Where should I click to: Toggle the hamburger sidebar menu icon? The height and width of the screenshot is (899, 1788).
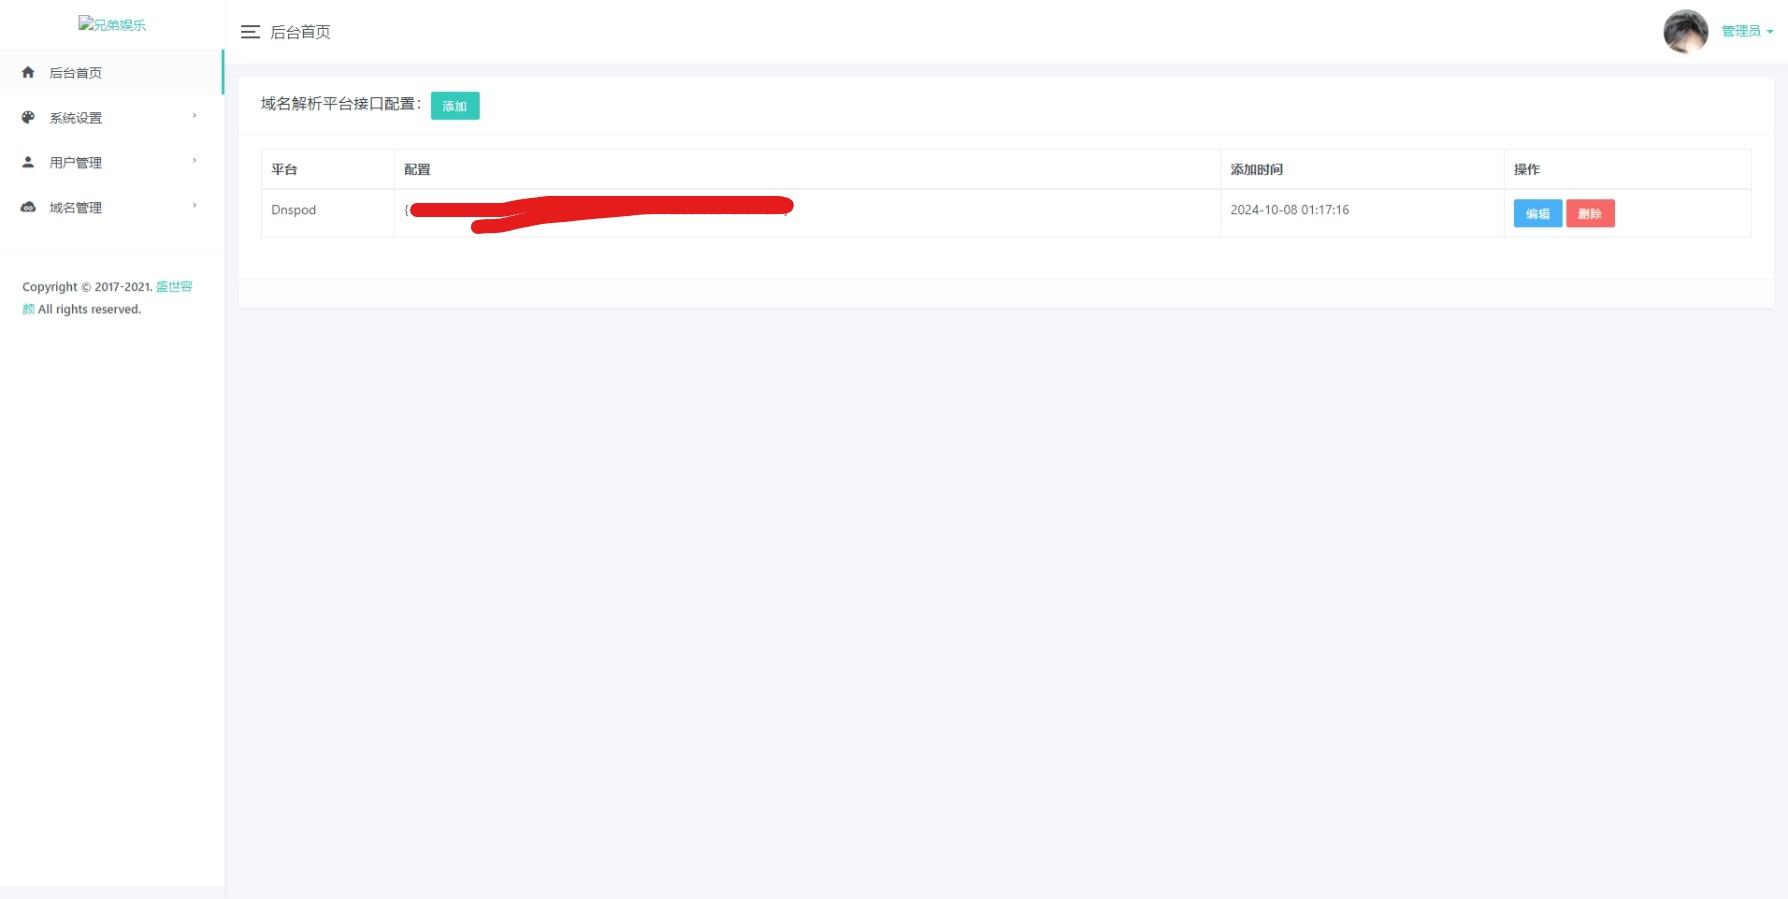coord(250,32)
